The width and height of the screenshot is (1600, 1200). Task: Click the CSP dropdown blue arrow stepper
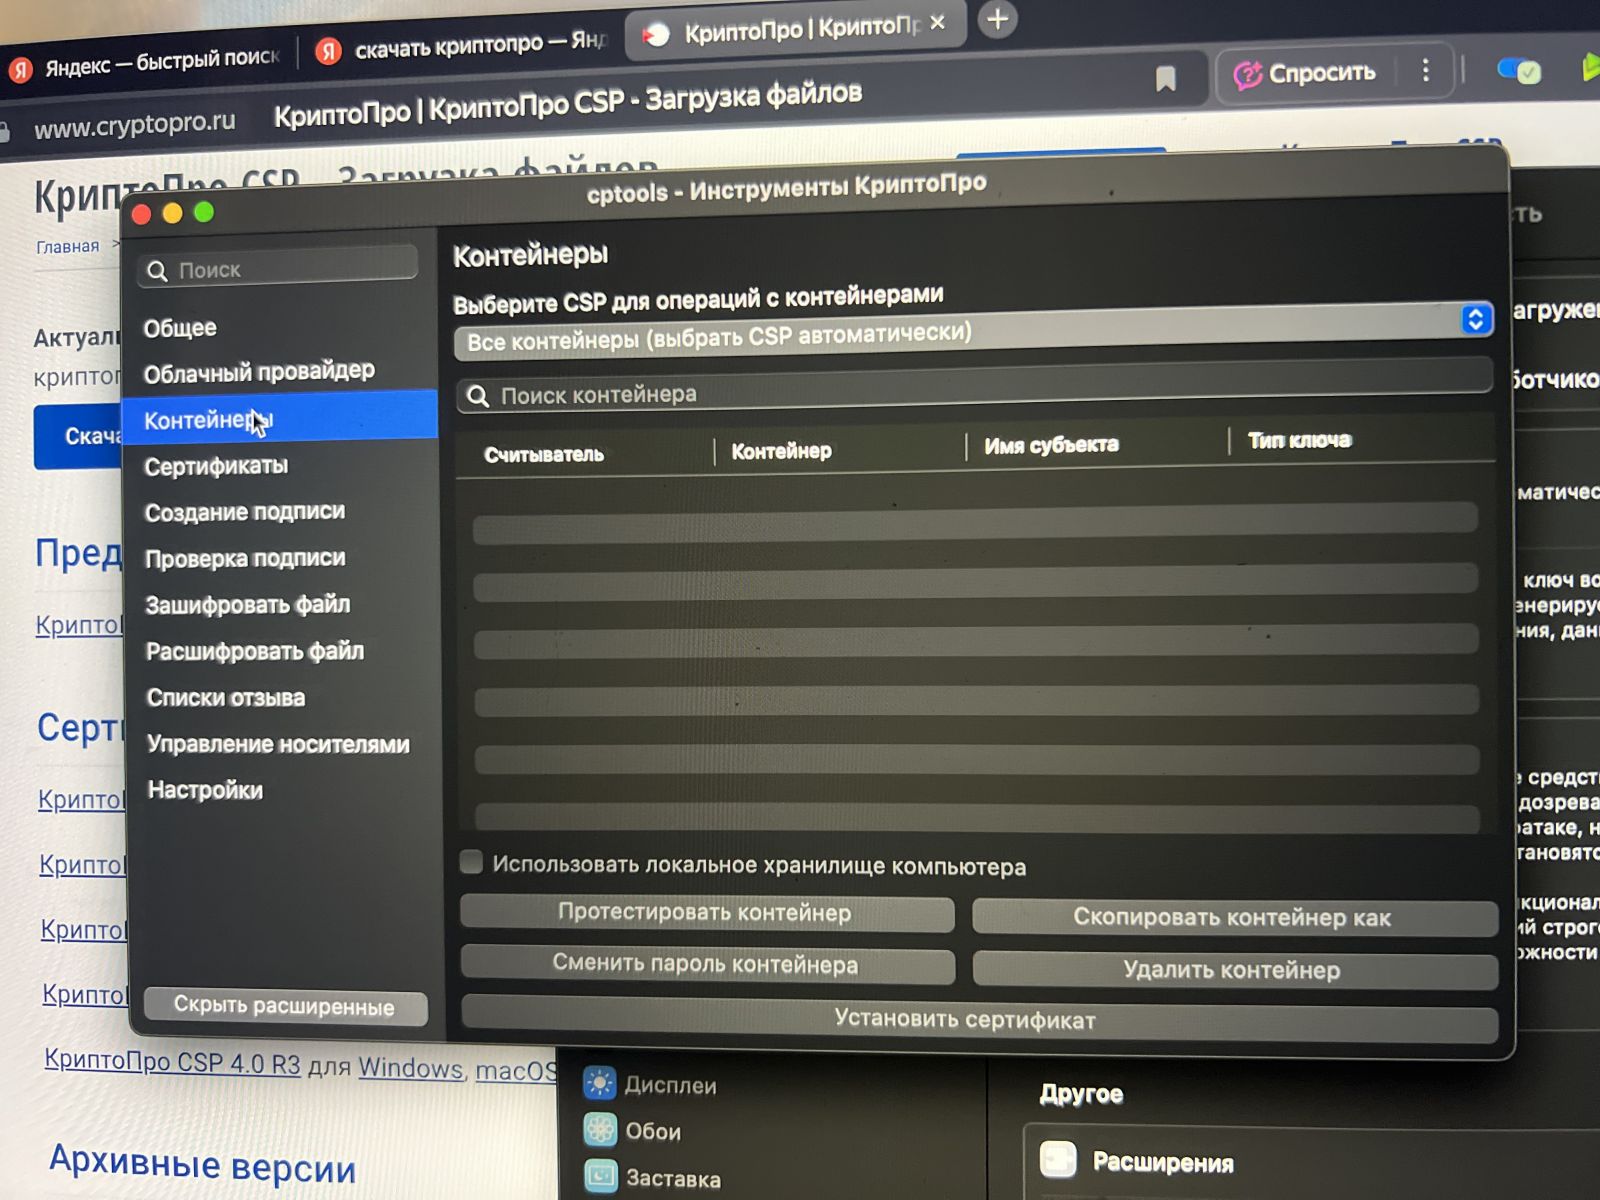[1475, 319]
